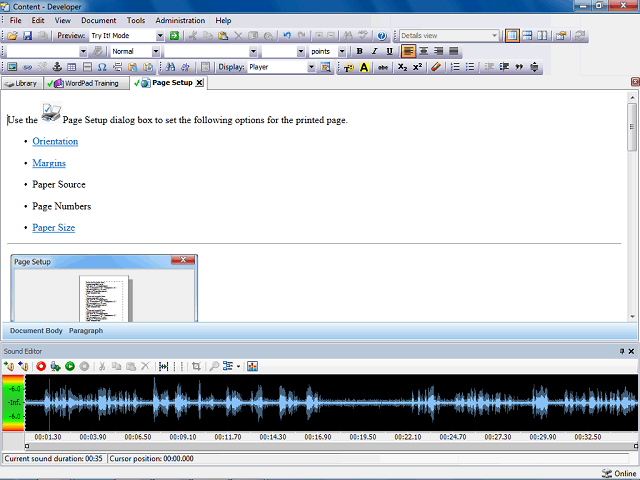The image size is (640, 480).
Task: Start preview with green arrow button
Action: [174, 36]
